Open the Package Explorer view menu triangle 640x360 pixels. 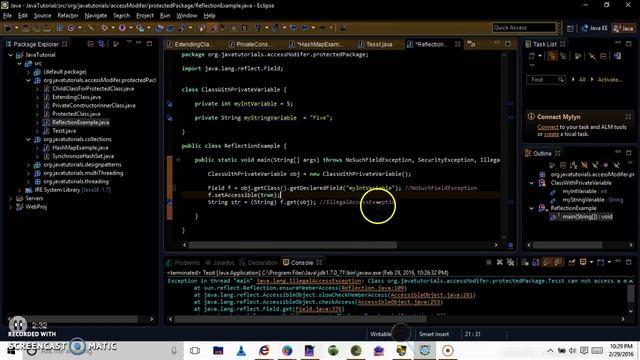[129, 42]
